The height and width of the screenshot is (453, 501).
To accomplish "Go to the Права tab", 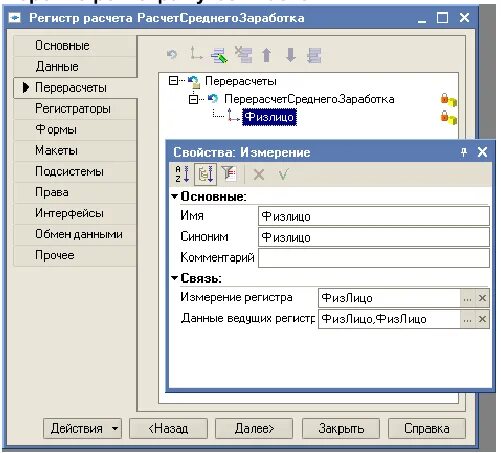I will (75, 192).
